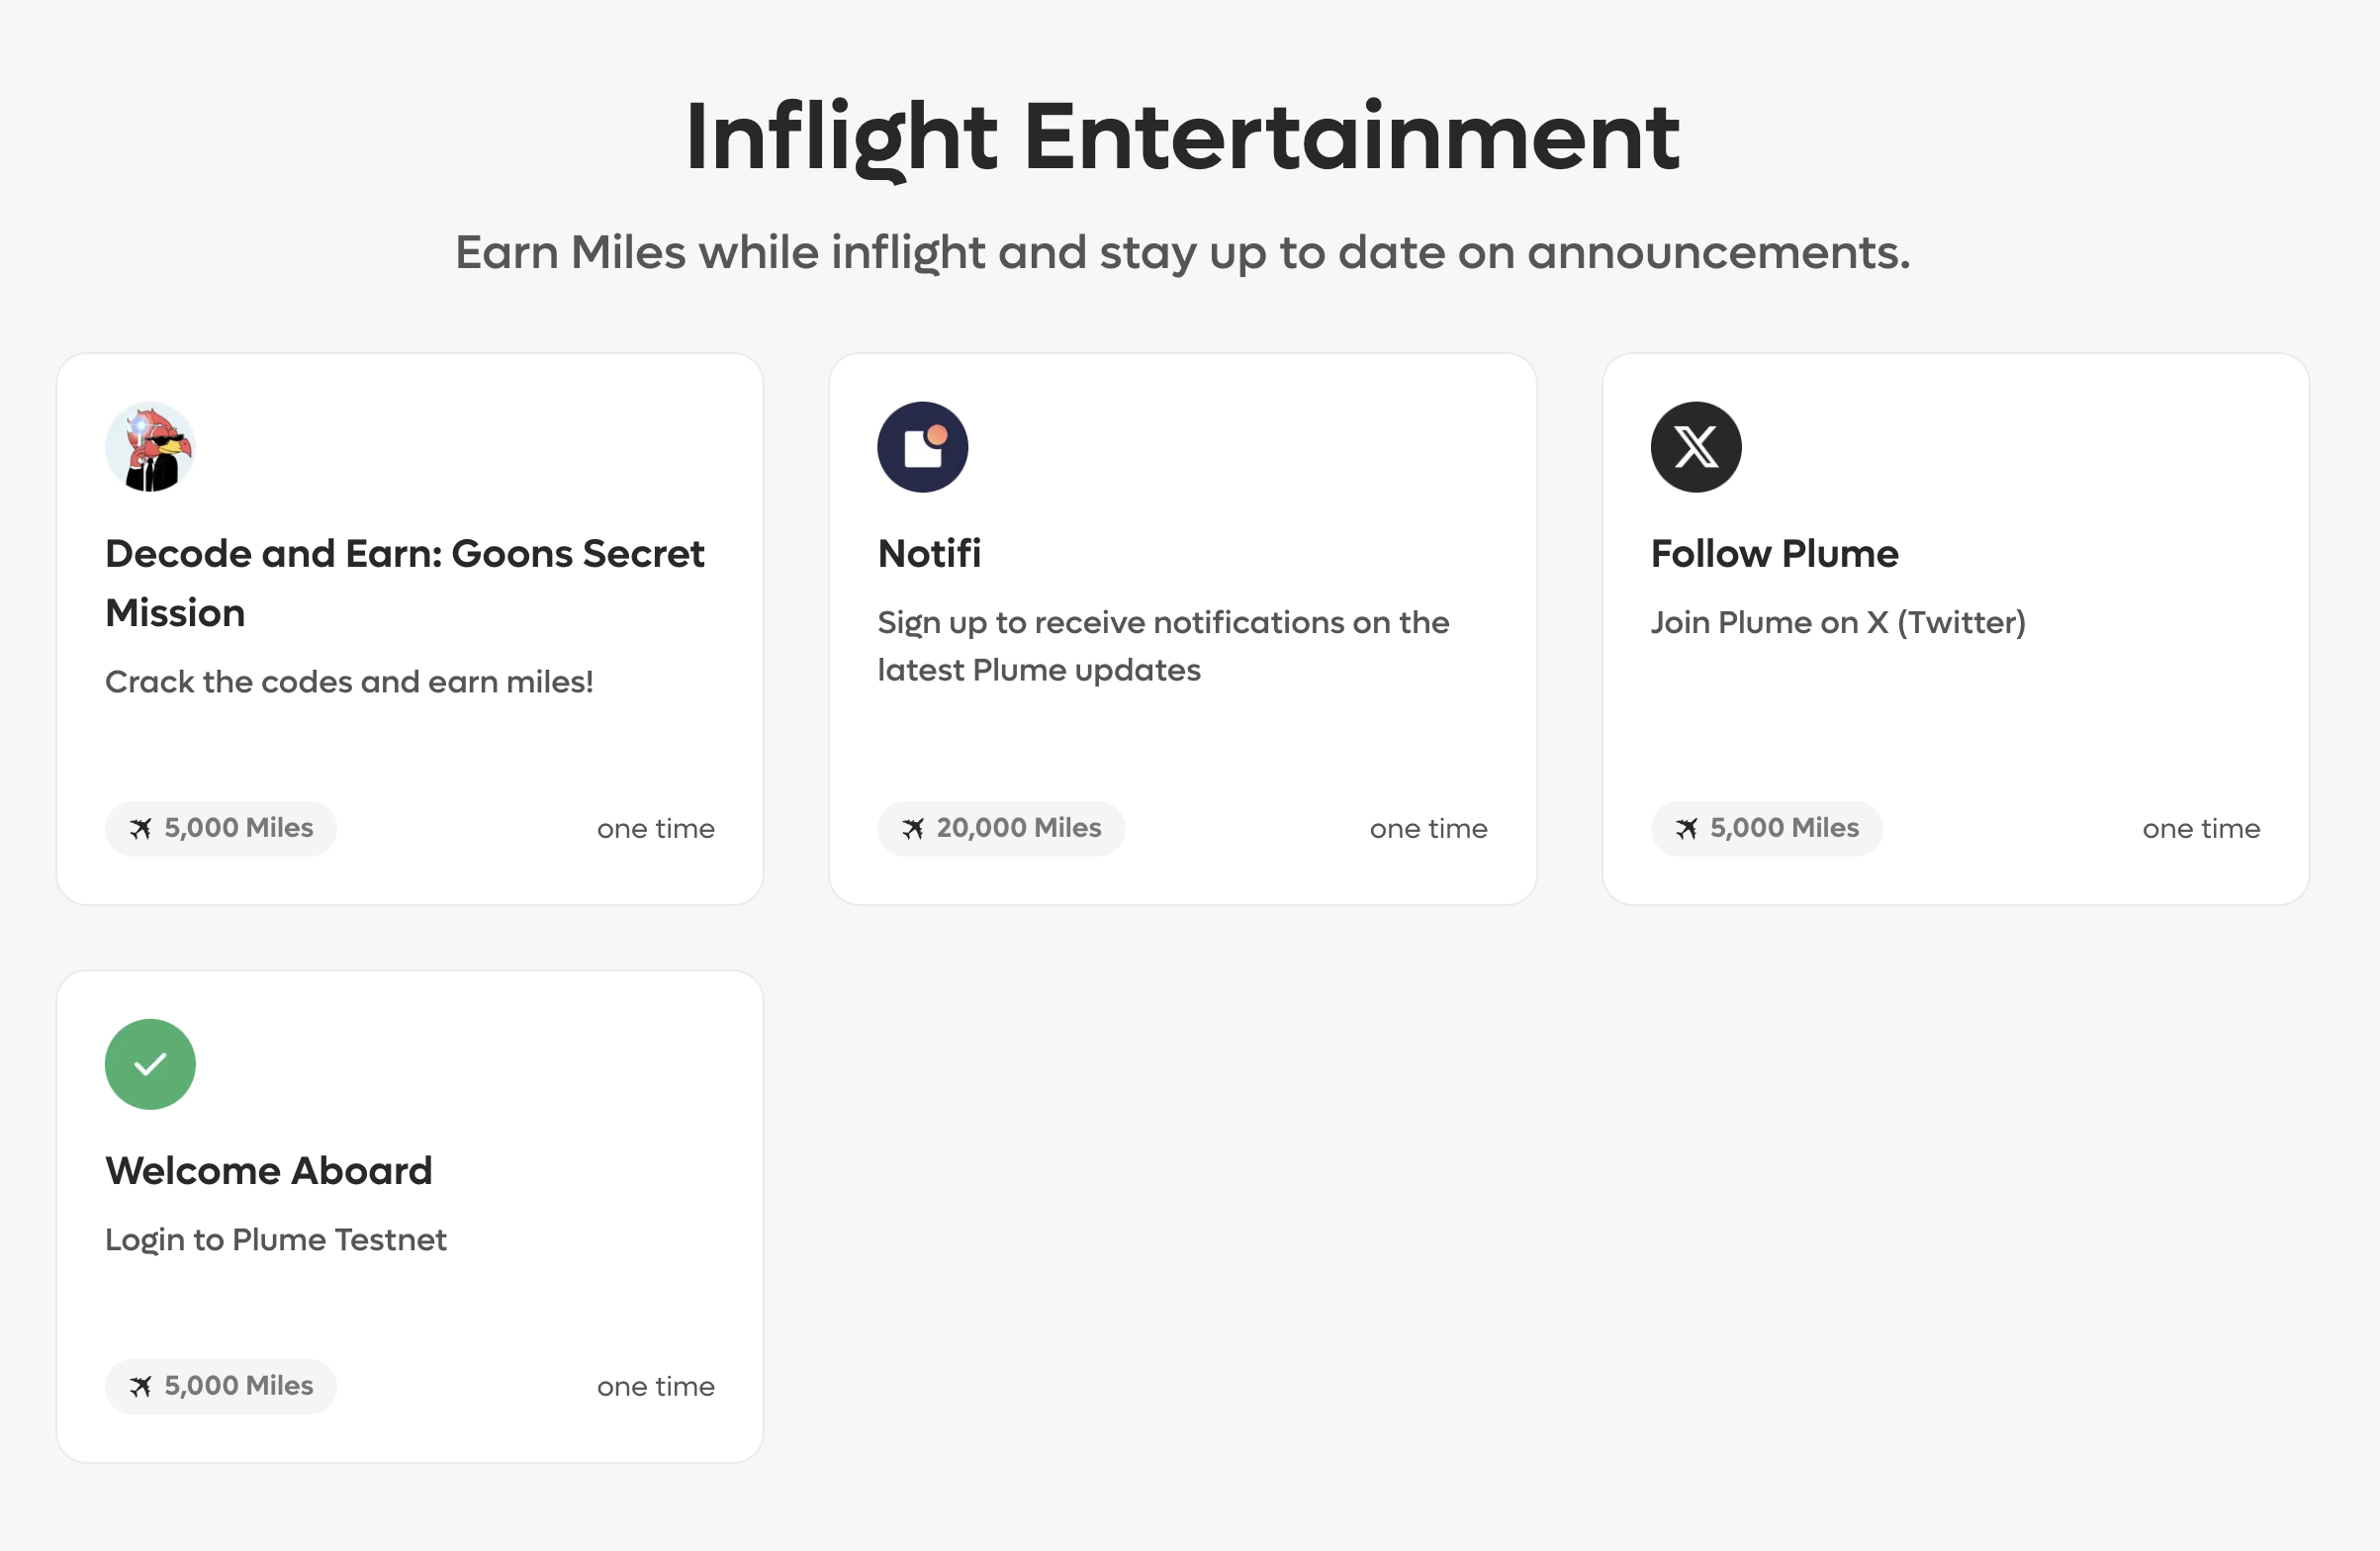Open Decode and Earn: Goons Secret Mission
2380x1551 pixels.
coord(404,582)
